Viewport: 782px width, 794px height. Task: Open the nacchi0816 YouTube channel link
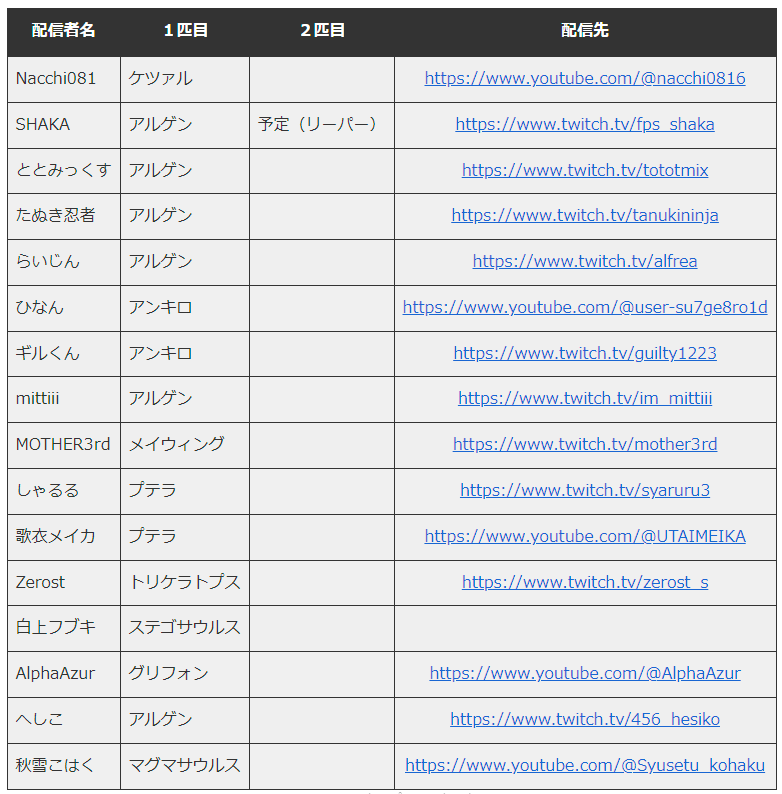584,78
